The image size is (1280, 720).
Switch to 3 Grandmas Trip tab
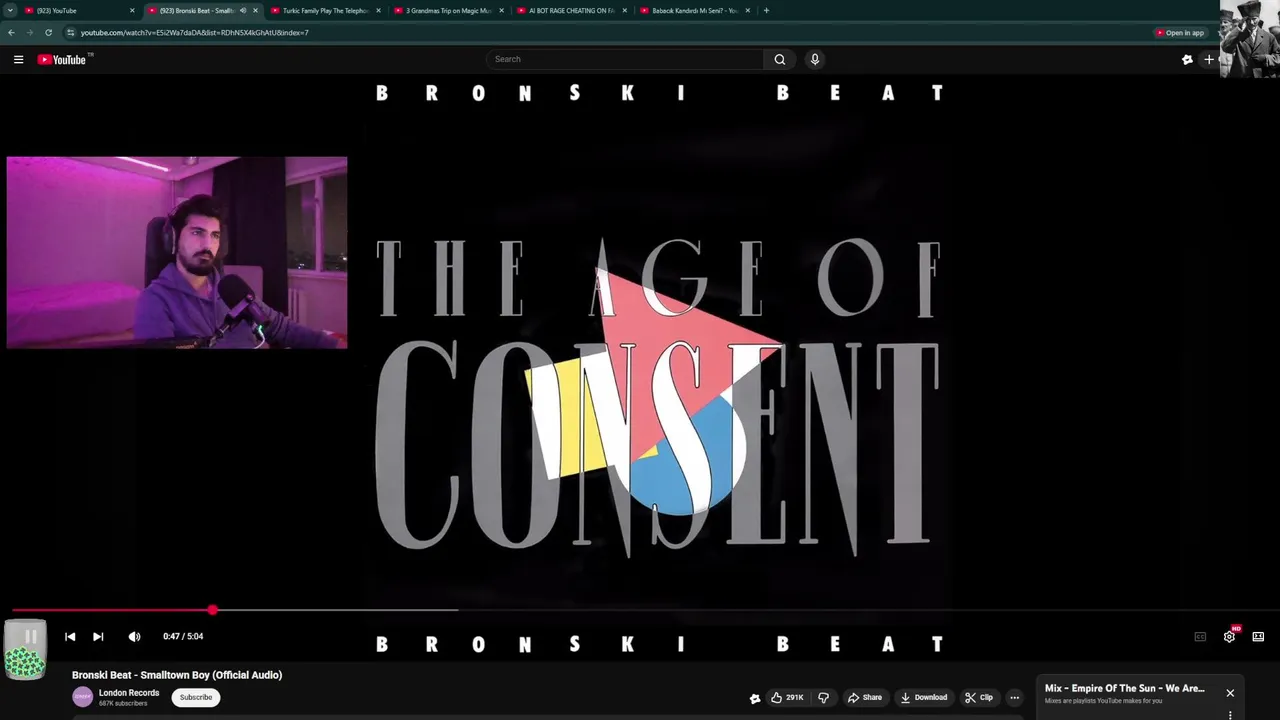click(448, 10)
